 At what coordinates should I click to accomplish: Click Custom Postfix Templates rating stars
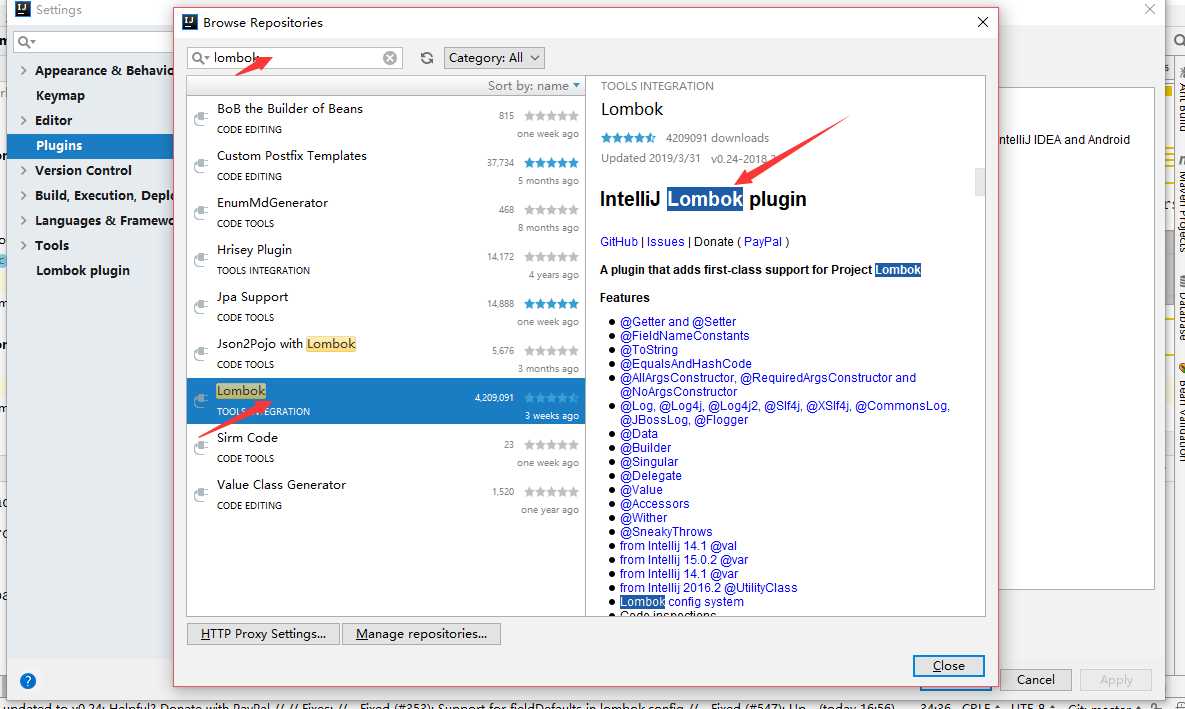pos(552,163)
